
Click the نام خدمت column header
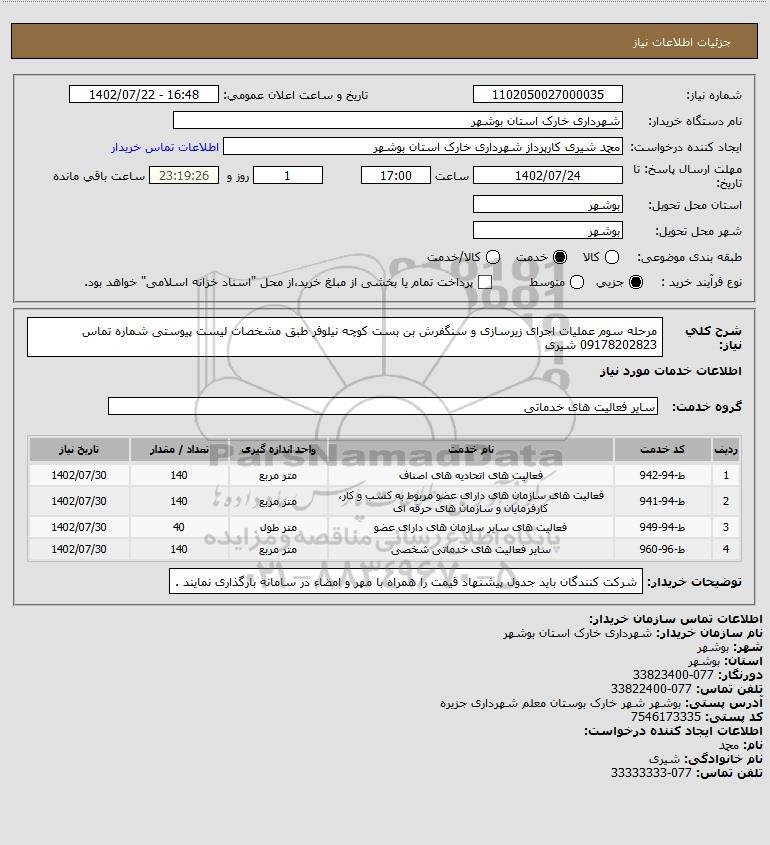tap(471, 449)
